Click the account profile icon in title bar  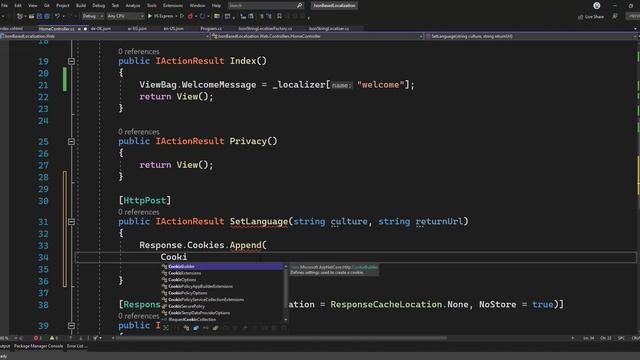[x=597, y=5]
